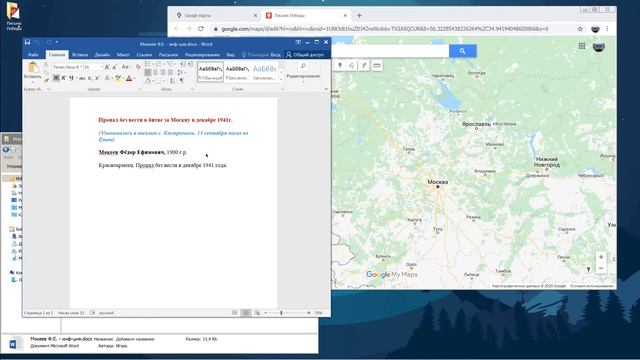Click the Sort icon in Word ribbon
The height and width of the screenshot is (360, 640).
point(172,80)
